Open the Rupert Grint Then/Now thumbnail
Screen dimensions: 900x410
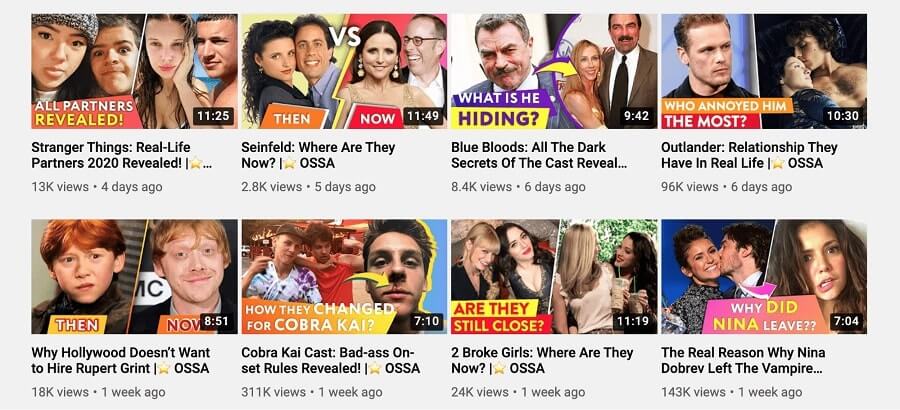[x=134, y=276]
